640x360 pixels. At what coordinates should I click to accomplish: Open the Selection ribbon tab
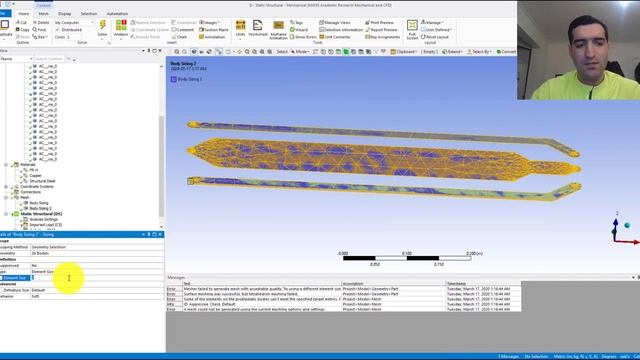[x=89, y=13]
